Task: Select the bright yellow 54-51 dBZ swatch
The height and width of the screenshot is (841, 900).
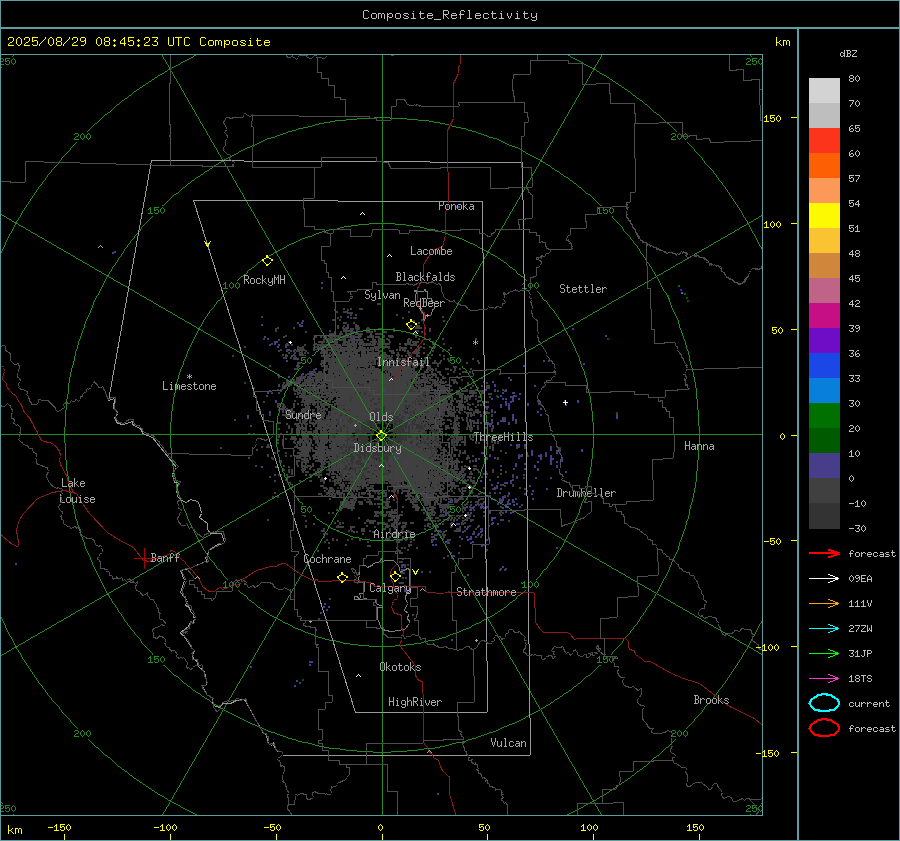Action: coord(824,216)
